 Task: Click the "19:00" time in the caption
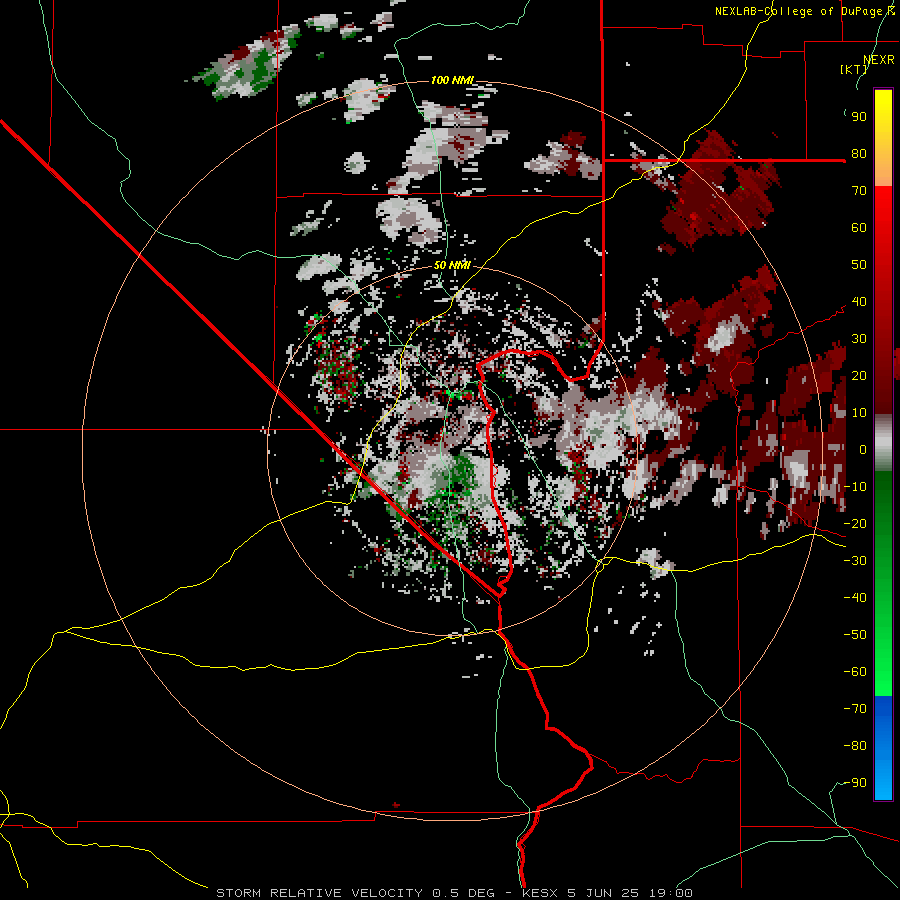coord(670,893)
